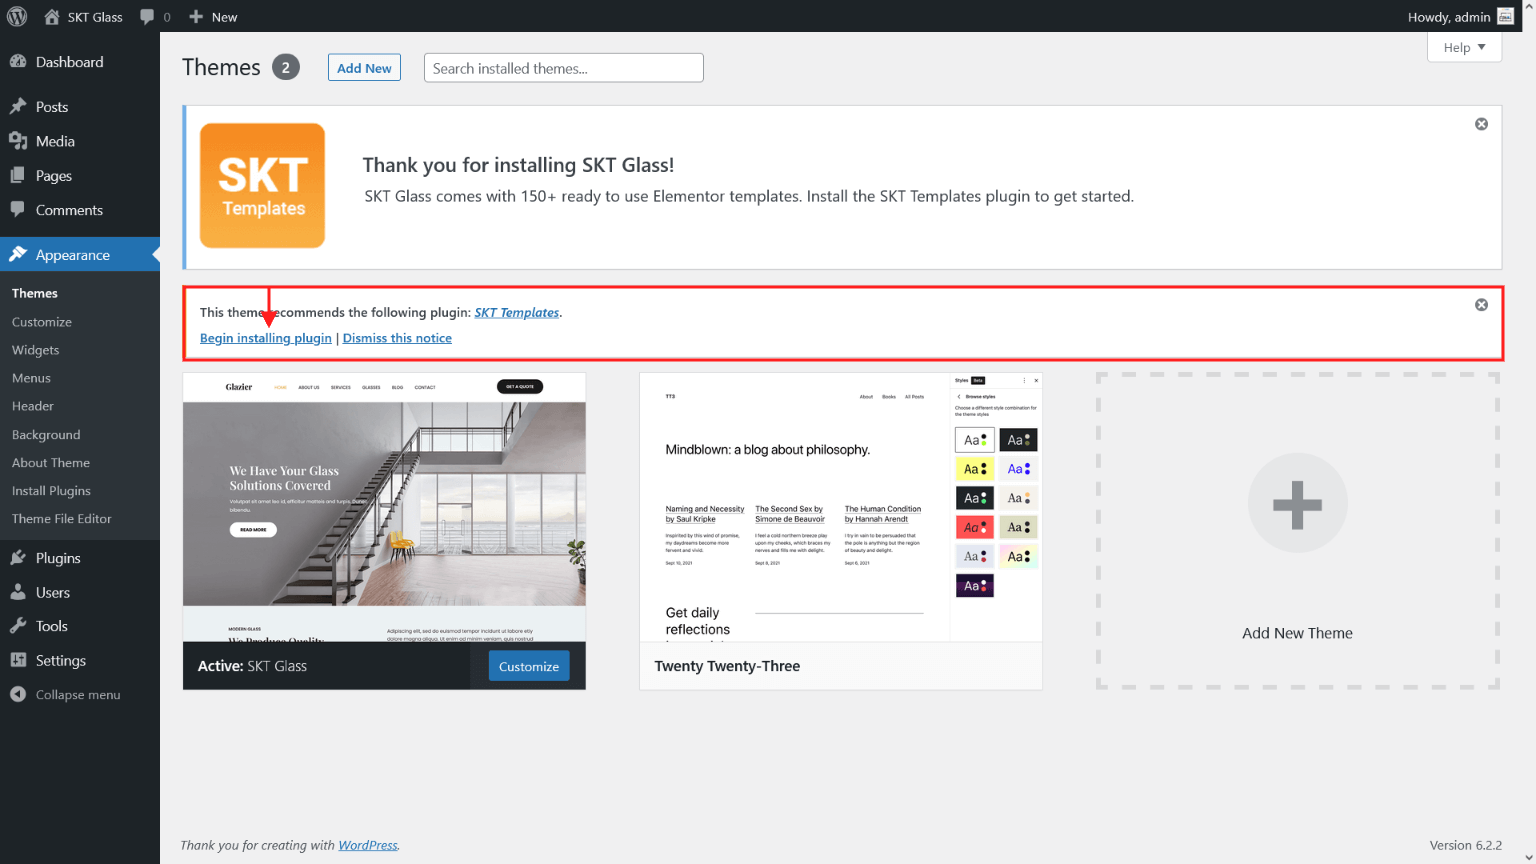
Task: Click the theme count badge 2
Action: pyautogui.click(x=286, y=67)
